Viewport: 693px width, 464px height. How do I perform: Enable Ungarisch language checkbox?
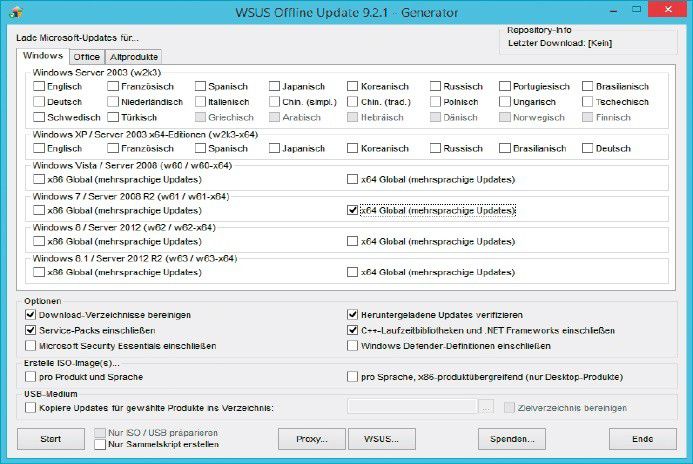[505, 102]
